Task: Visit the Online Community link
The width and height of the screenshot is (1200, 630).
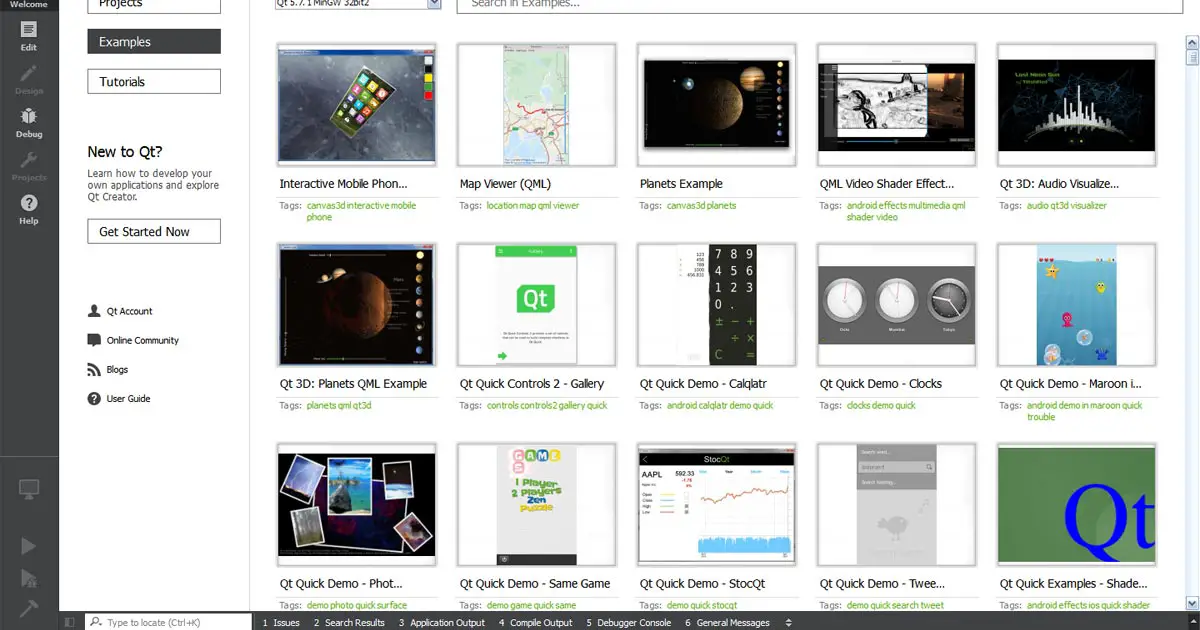Action: tap(143, 340)
